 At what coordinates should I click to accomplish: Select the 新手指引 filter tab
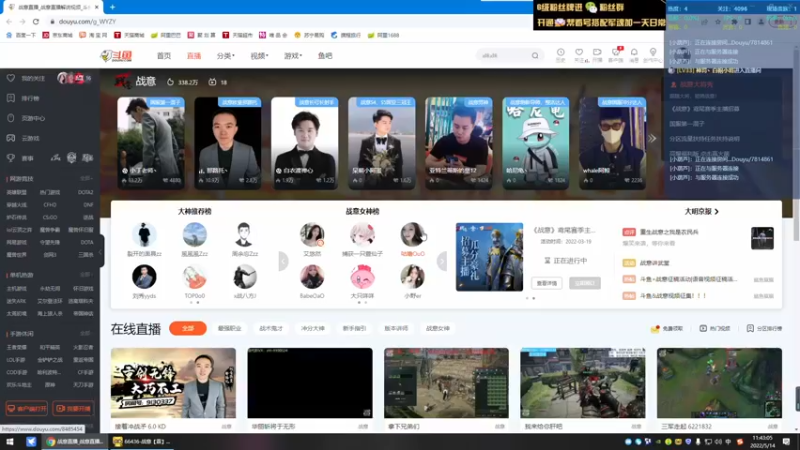[354, 329]
